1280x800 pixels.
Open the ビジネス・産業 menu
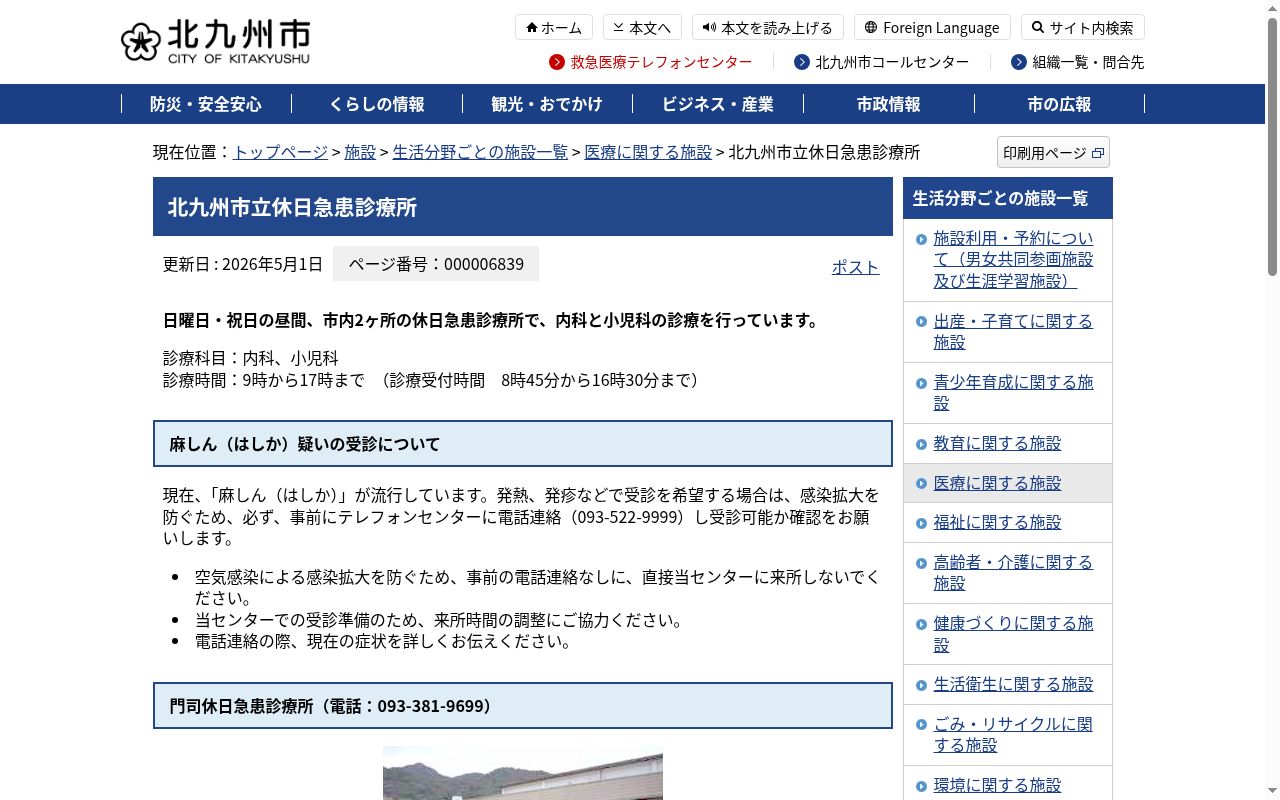(718, 104)
